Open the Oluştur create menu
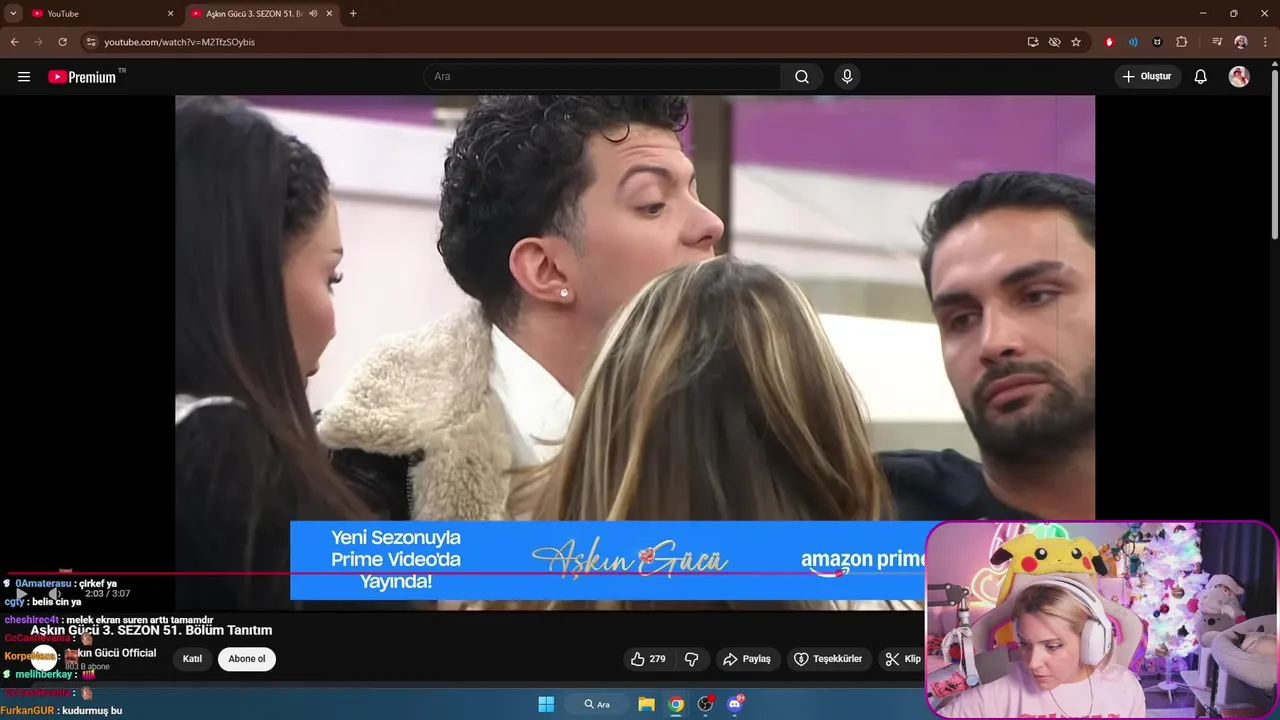Image resolution: width=1280 pixels, height=720 pixels. [1147, 77]
